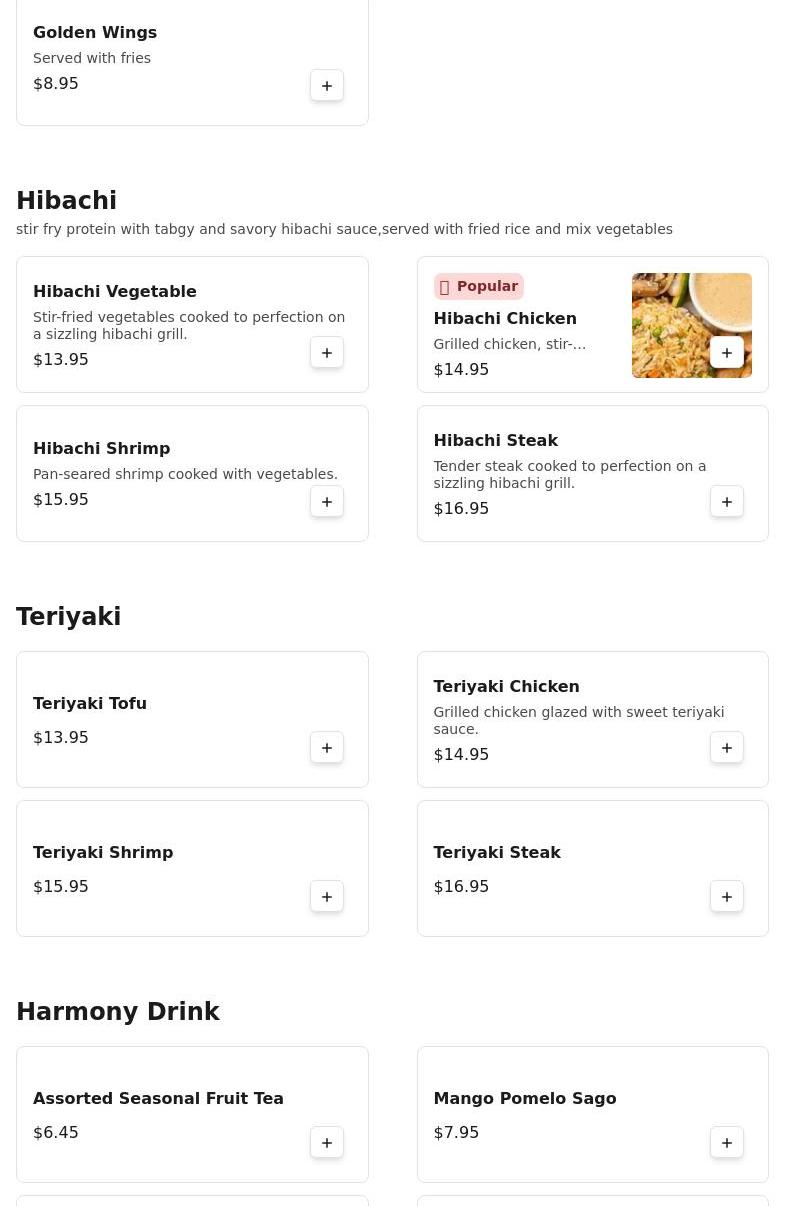
Task: Add Teriyaki Steak using plus button
Action: 727,896
